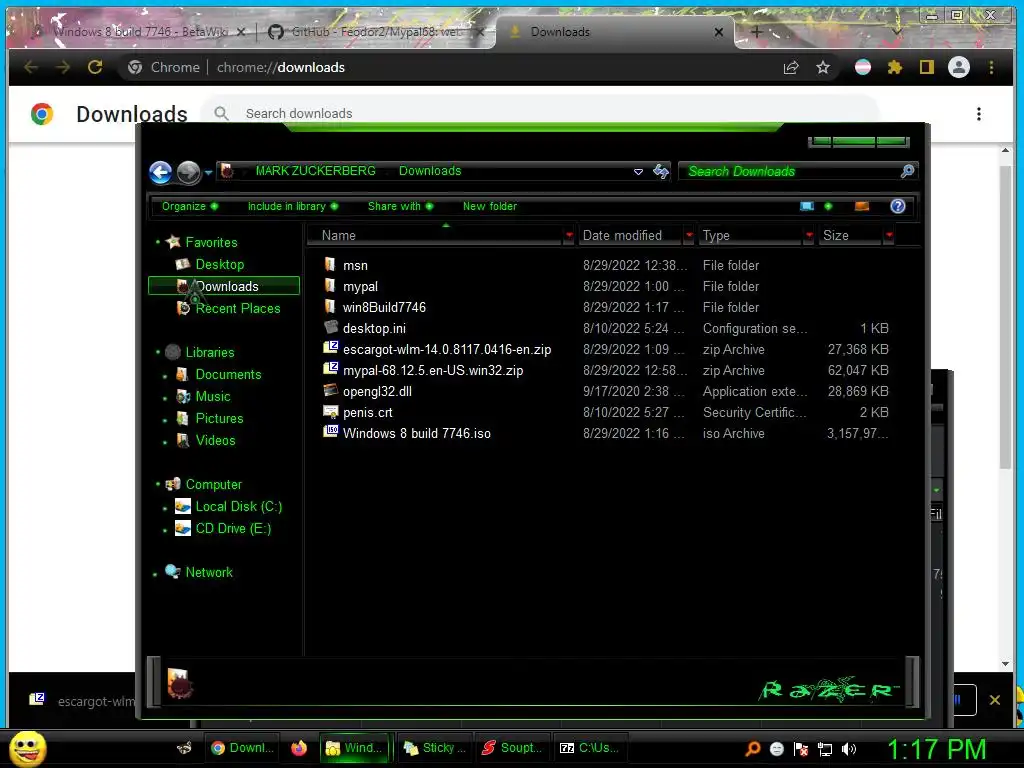Select MARK ZUCKERBERG in the address path
This screenshot has height=768, width=1024.
coord(315,171)
